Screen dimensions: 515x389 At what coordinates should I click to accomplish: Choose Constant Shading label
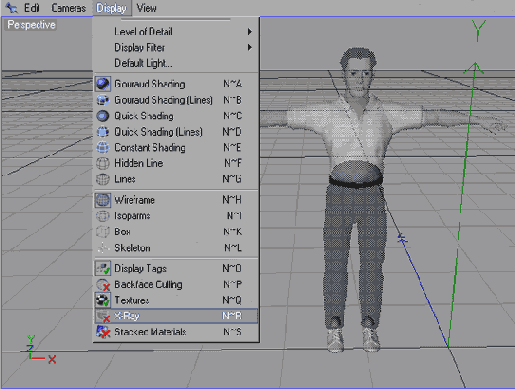click(x=150, y=147)
